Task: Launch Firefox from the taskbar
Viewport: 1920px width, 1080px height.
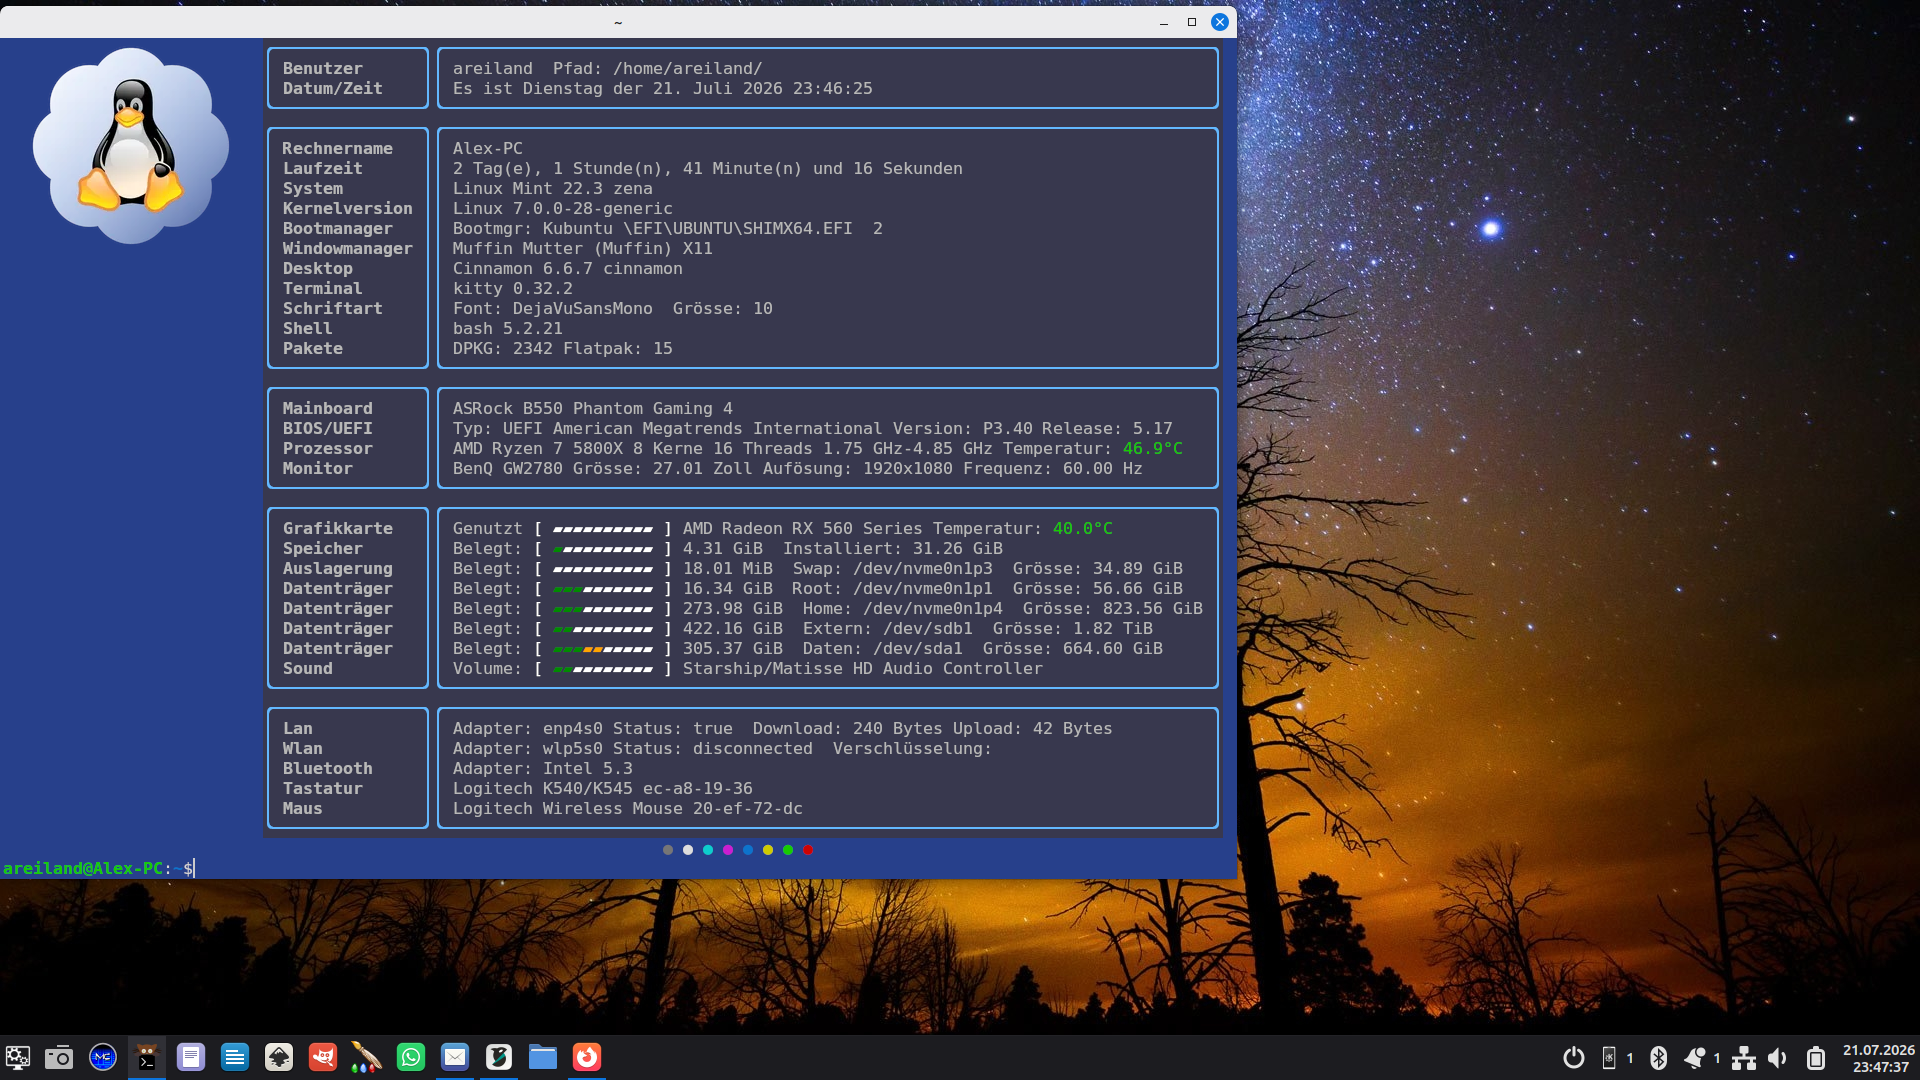Action: click(587, 1057)
